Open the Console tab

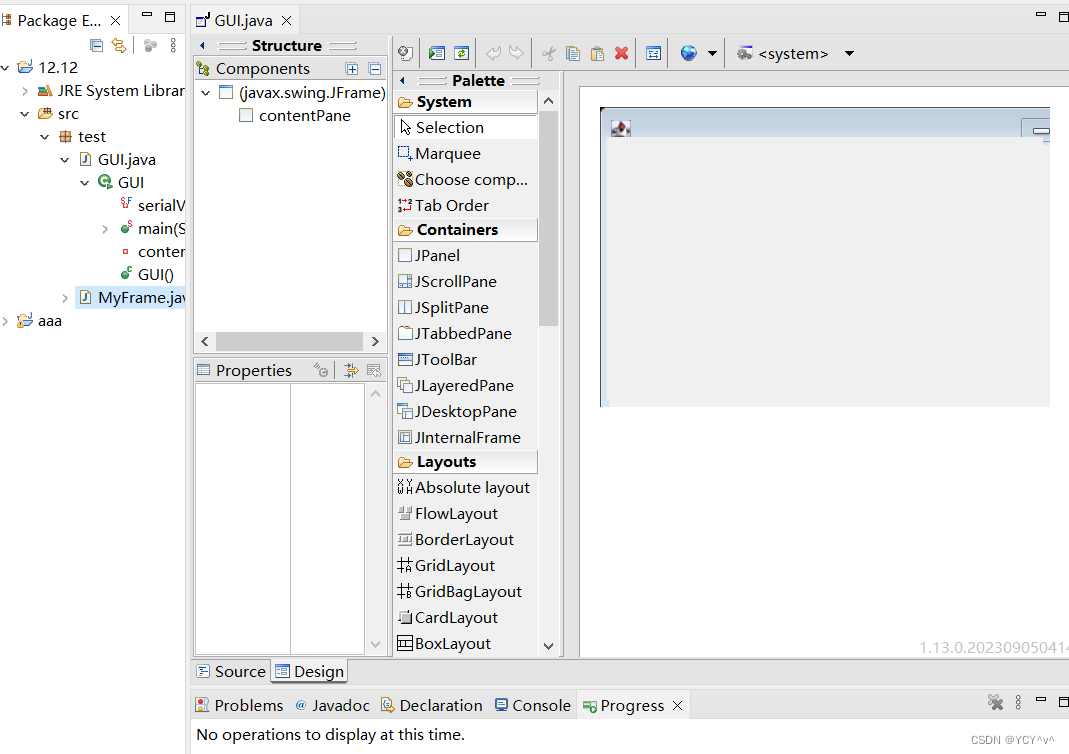tap(533, 706)
